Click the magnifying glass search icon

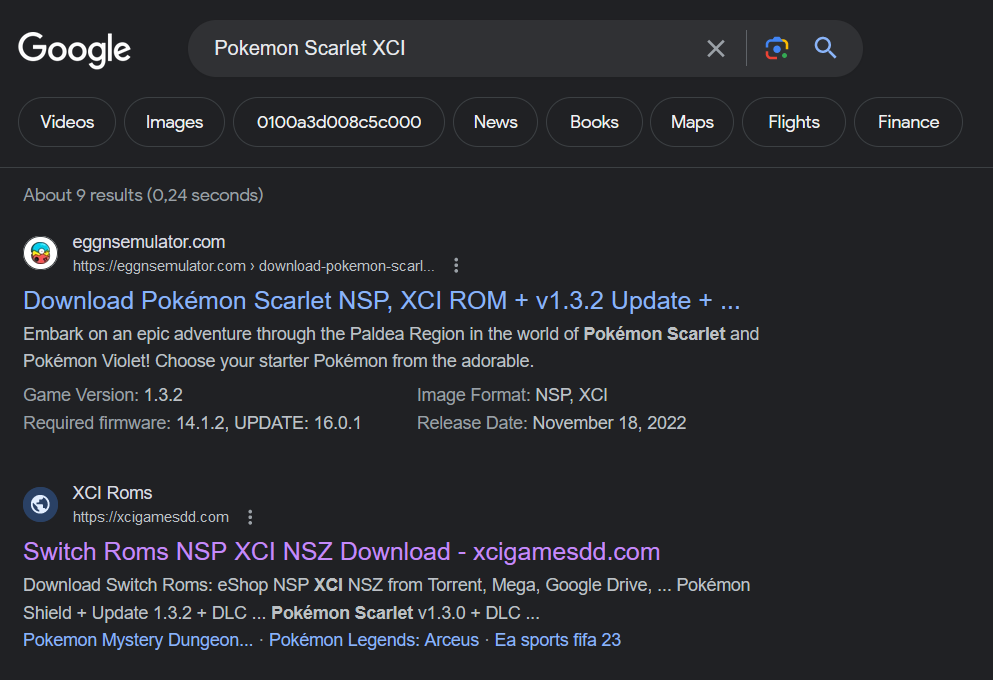click(x=825, y=48)
